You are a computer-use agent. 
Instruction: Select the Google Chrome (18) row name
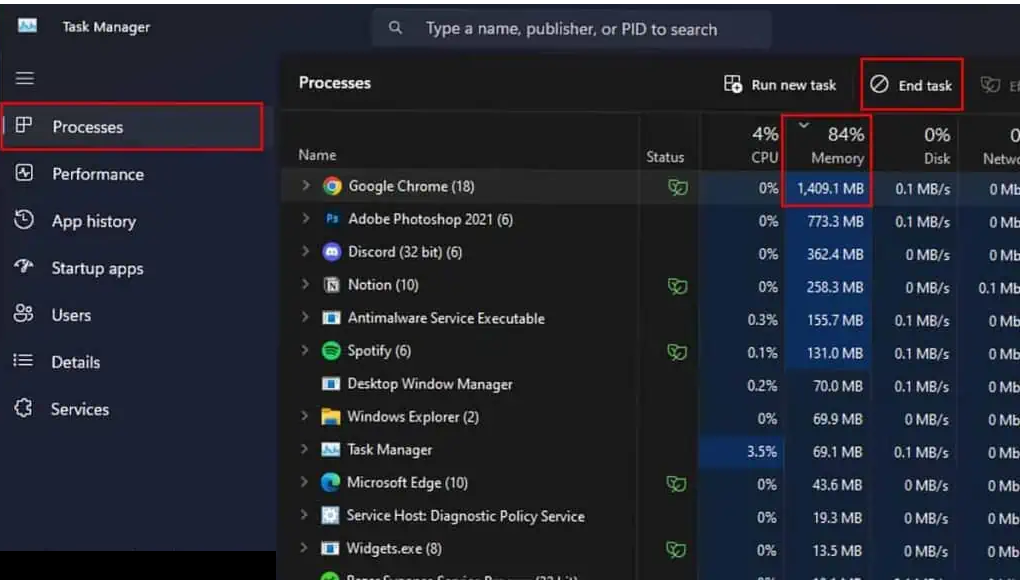pyautogui.click(x=411, y=187)
